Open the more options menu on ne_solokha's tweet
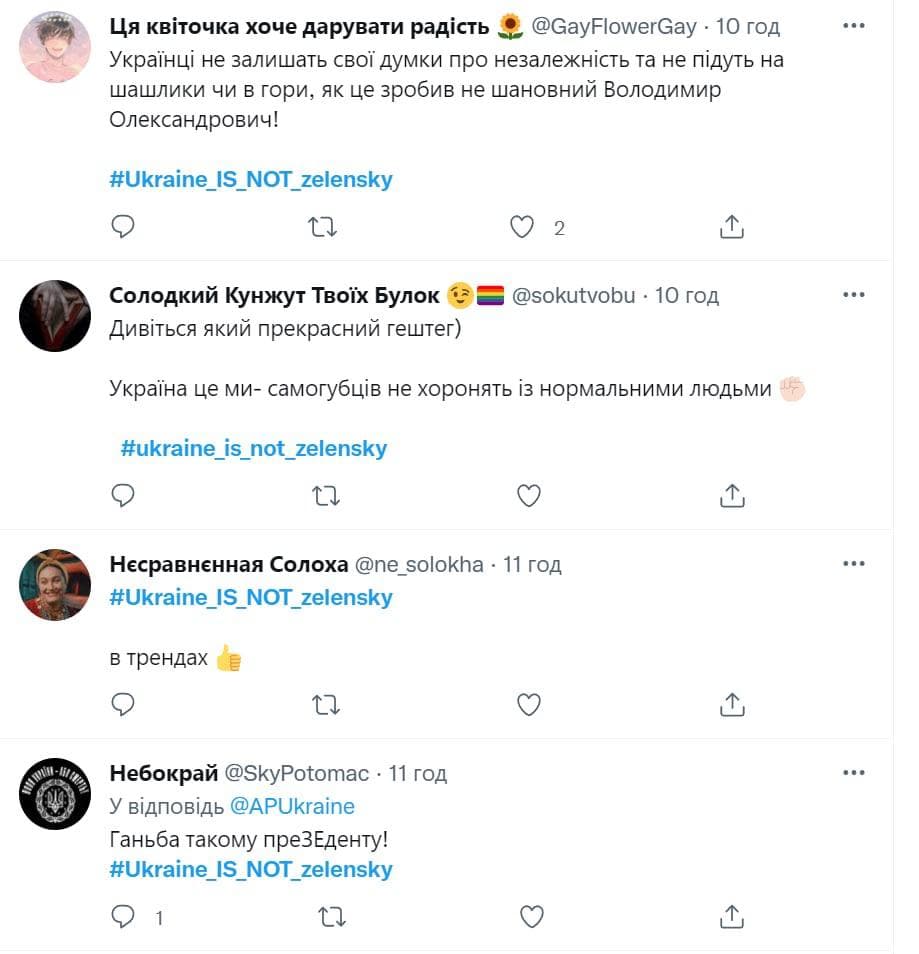 854,563
